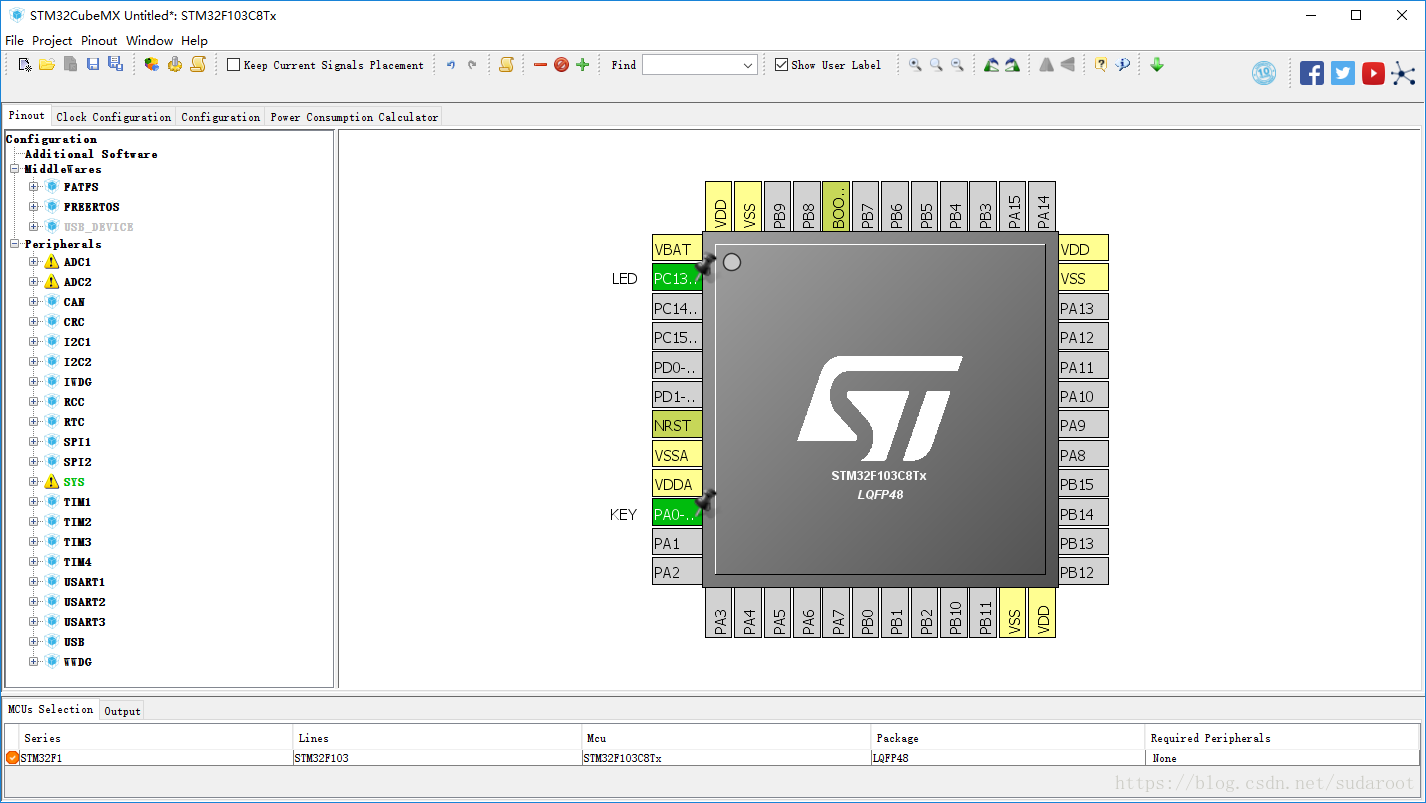Click the green PA0 KEY pin
The height and width of the screenshot is (803, 1426).
click(677, 514)
